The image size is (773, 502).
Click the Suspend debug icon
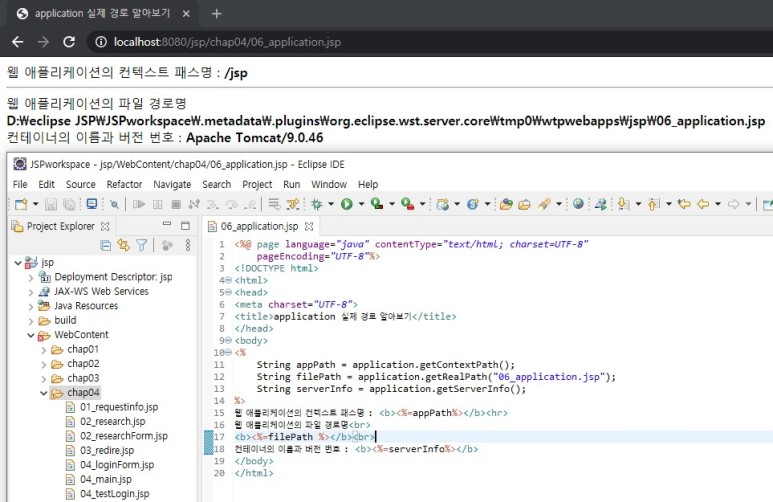coord(158,204)
